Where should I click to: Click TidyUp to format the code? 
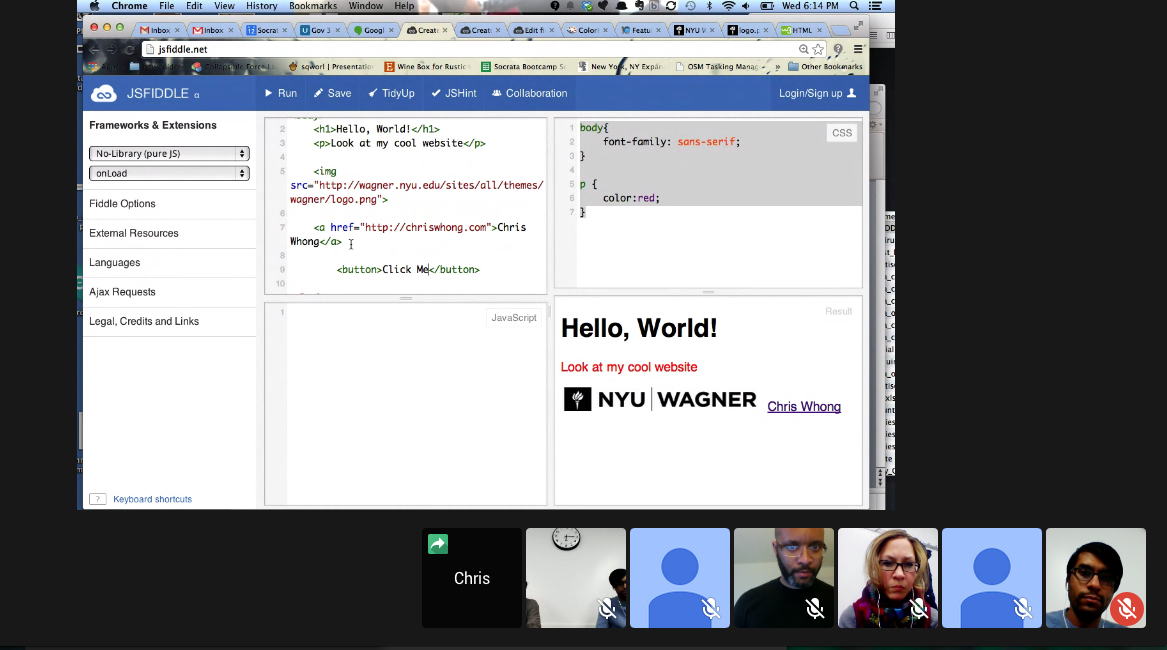tap(391, 93)
